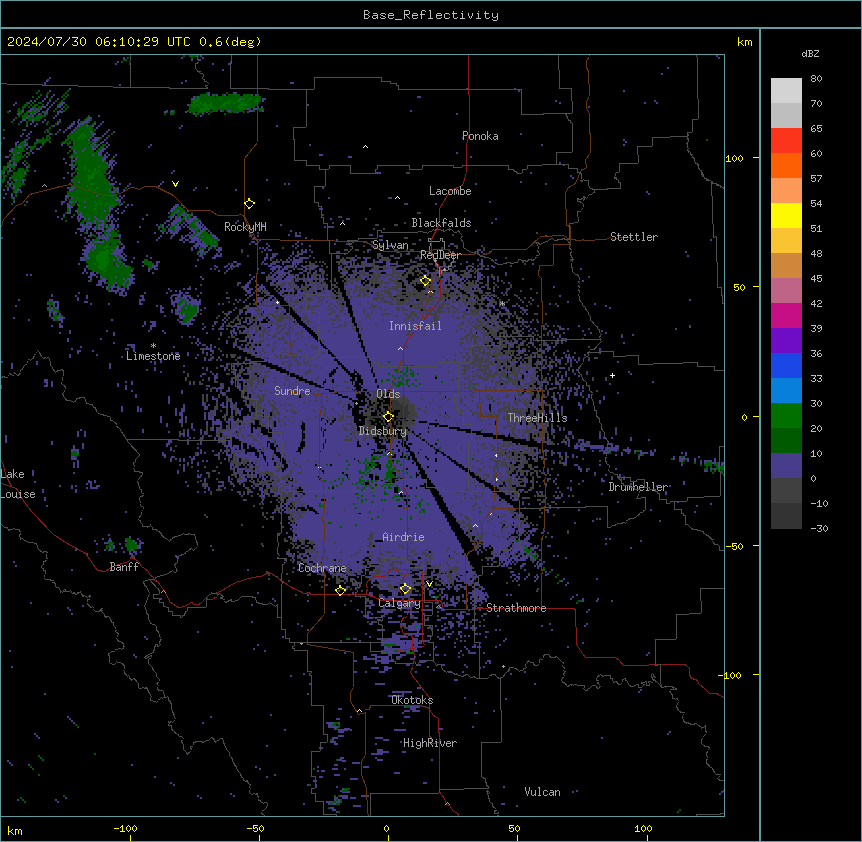Viewport: 862px width, 842px height.
Task: Click the HighRiver label
Action: point(430,743)
